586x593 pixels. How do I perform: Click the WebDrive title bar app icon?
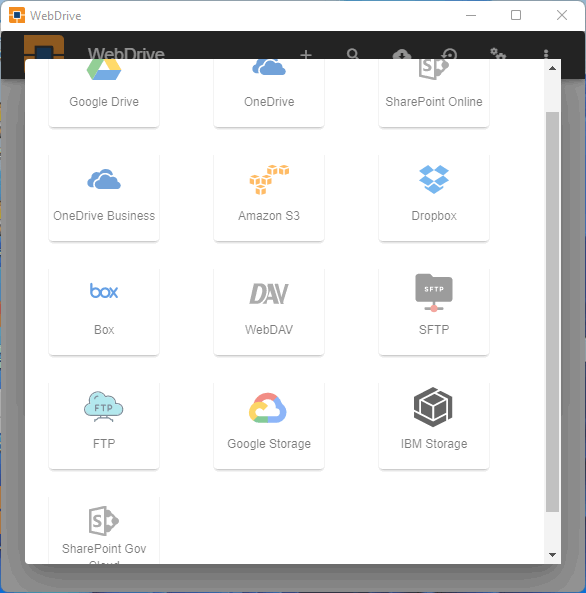[17, 16]
